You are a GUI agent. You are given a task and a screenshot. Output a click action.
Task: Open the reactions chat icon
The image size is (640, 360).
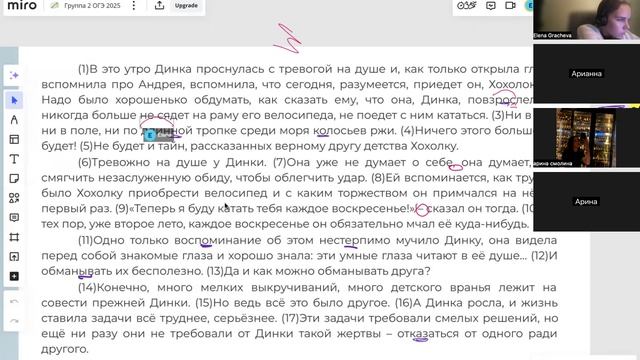491,5
